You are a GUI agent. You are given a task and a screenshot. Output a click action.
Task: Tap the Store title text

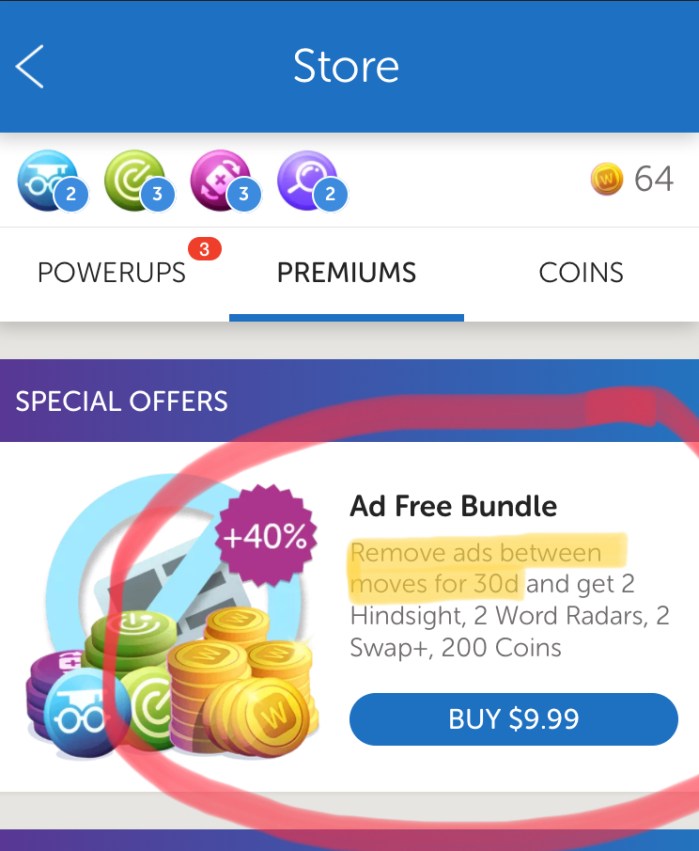[x=346, y=66]
